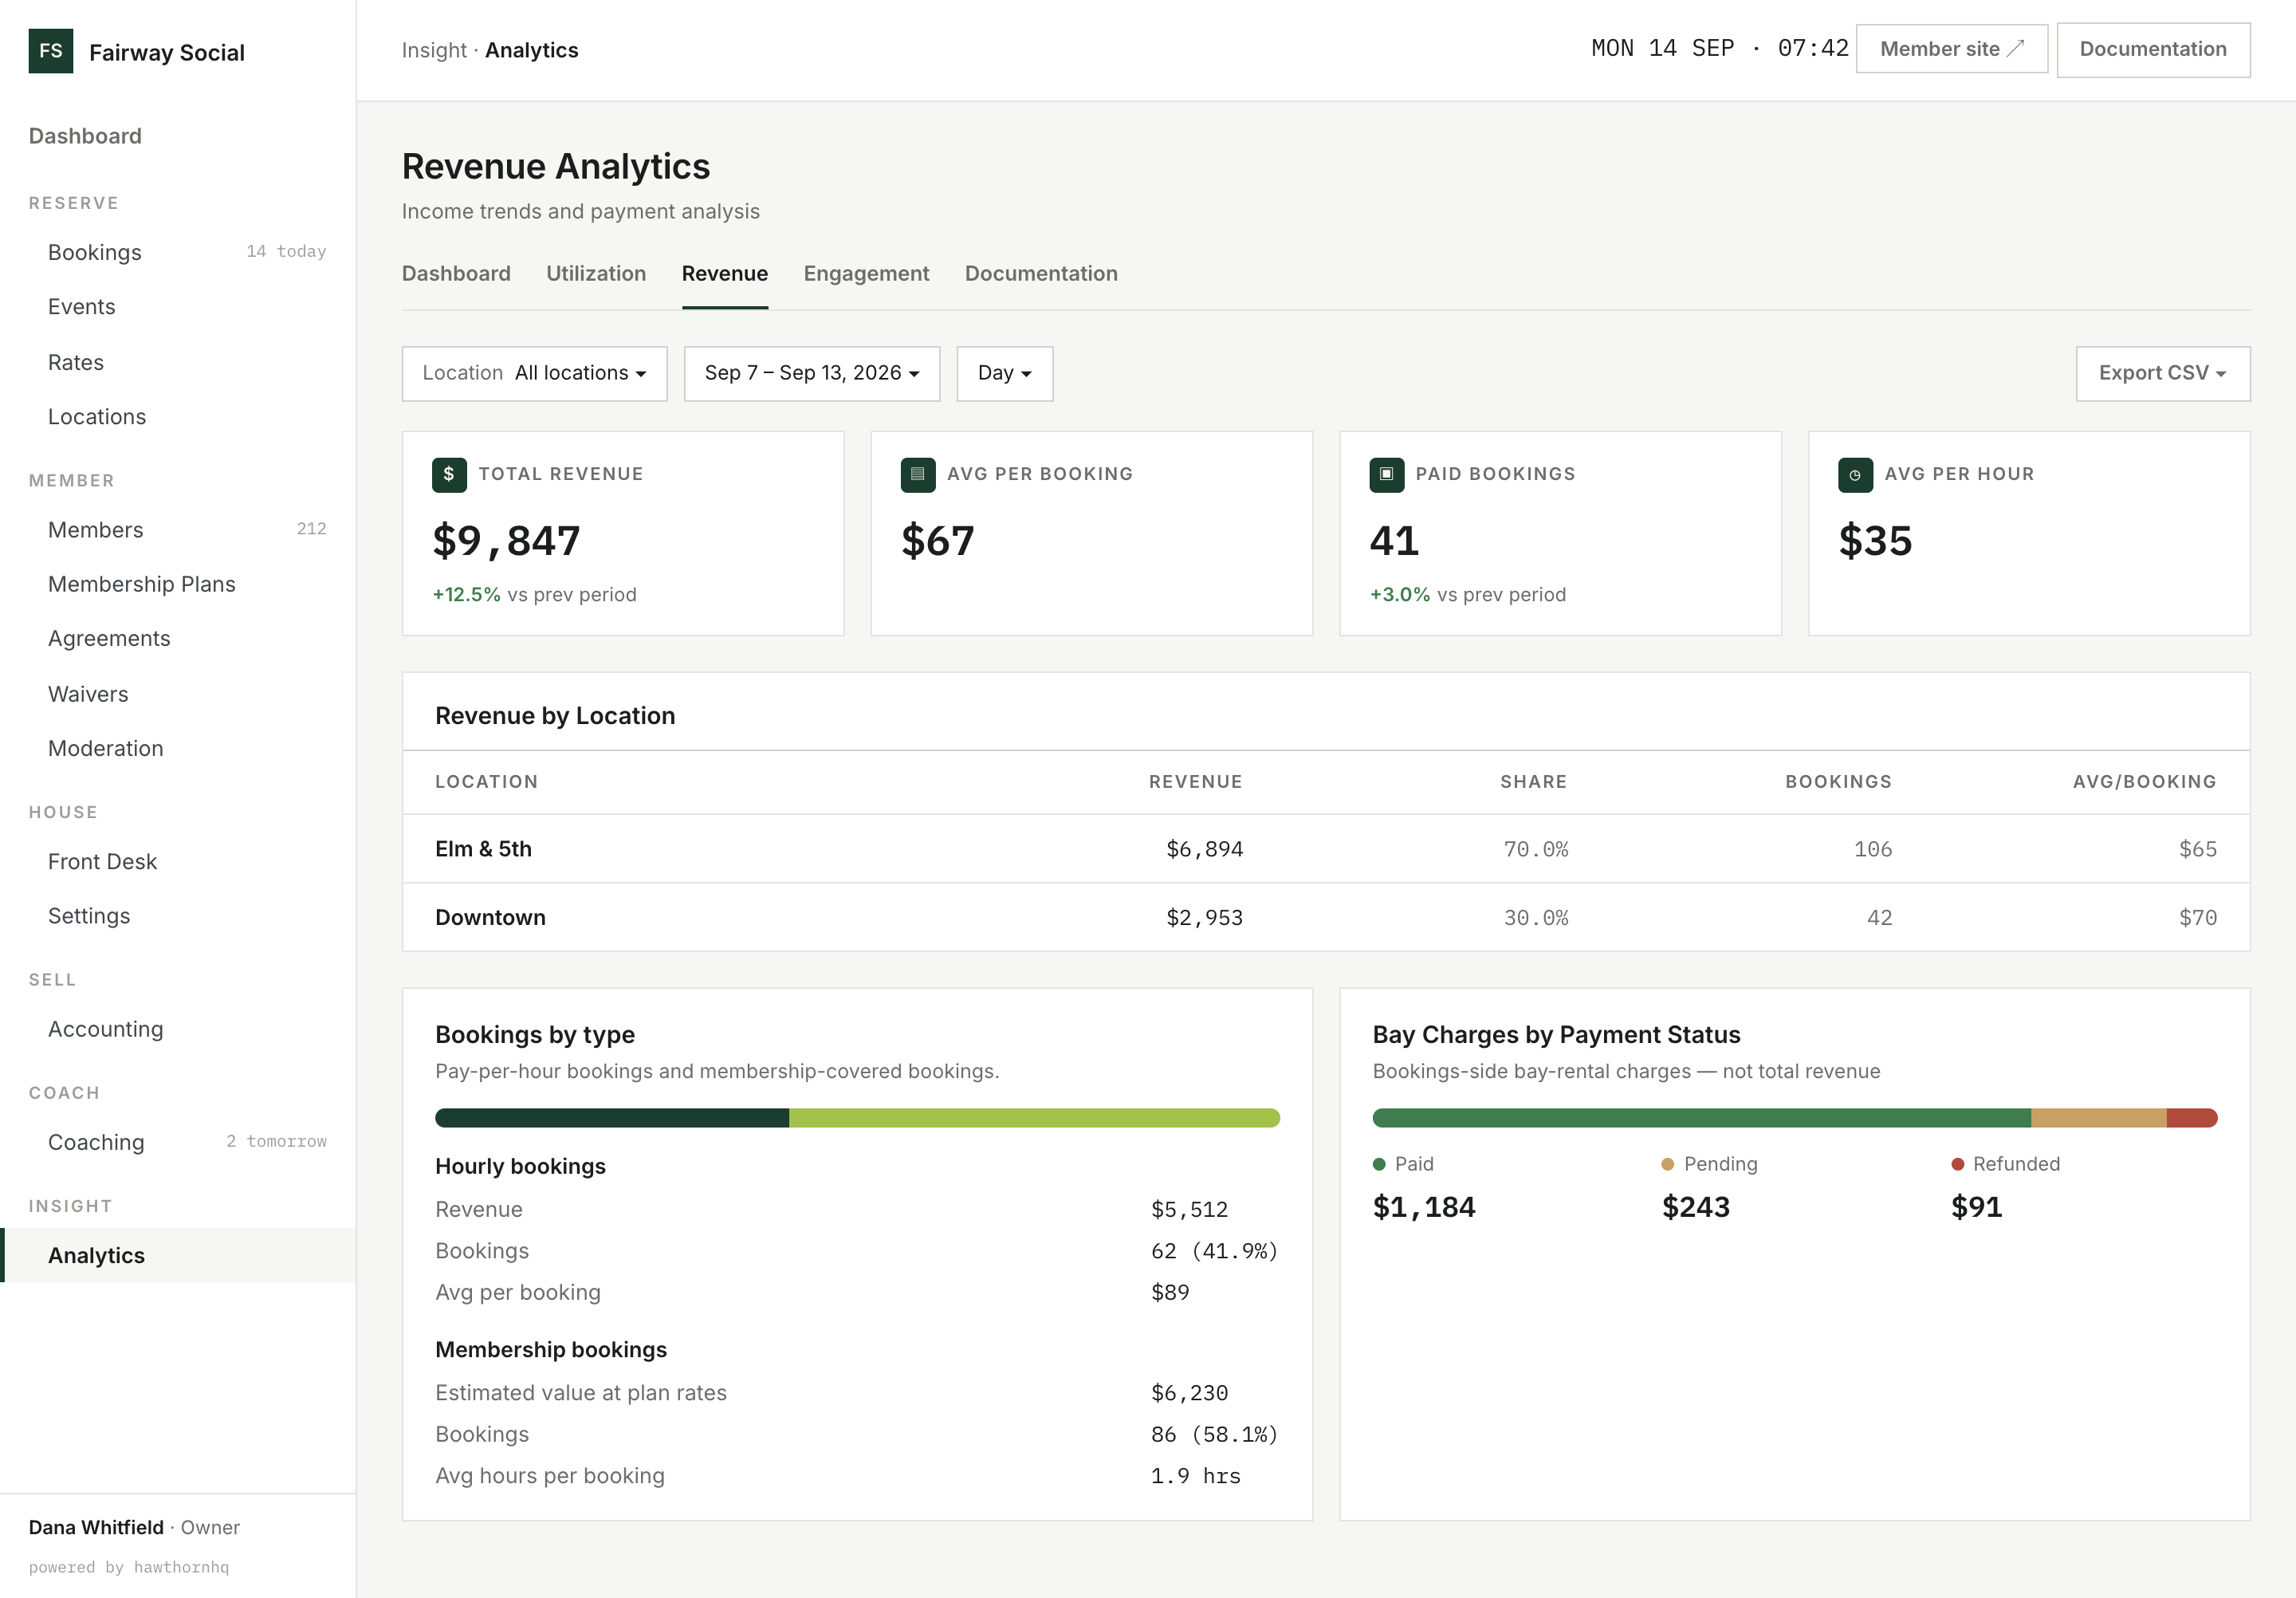This screenshot has height=1598, width=2296.
Task: Click the Paid Bookings card icon
Action: (1386, 474)
